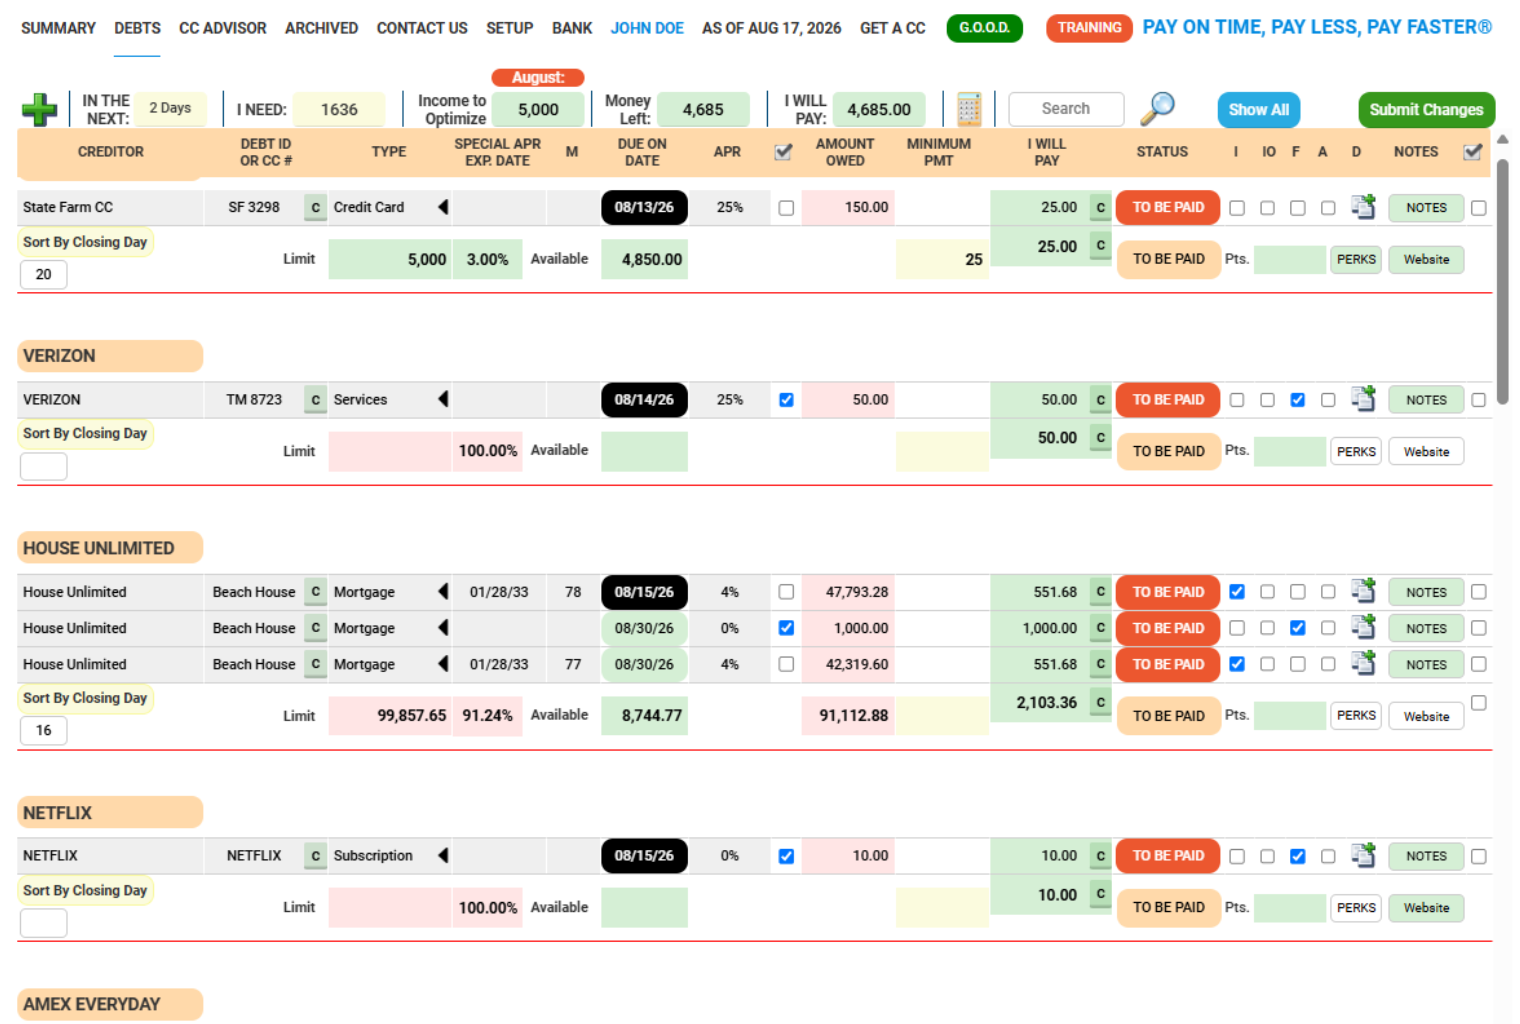Click inside the Search field

(x=1066, y=109)
